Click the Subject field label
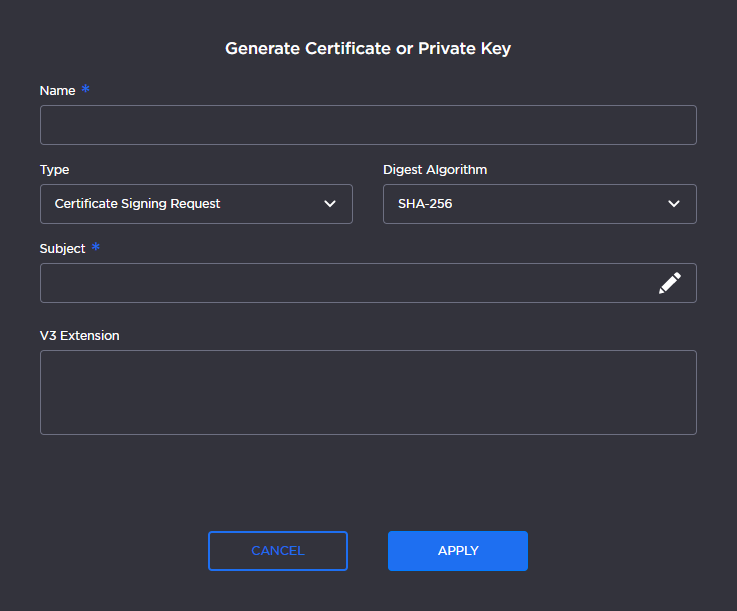The height and width of the screenshot is (611, 737). [62, 249]
